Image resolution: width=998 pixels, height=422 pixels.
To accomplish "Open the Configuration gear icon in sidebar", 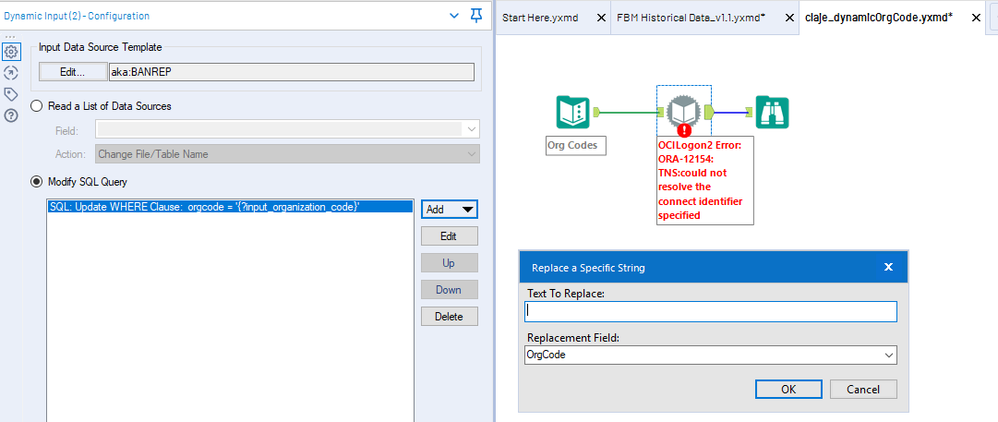I will point(10,52).
